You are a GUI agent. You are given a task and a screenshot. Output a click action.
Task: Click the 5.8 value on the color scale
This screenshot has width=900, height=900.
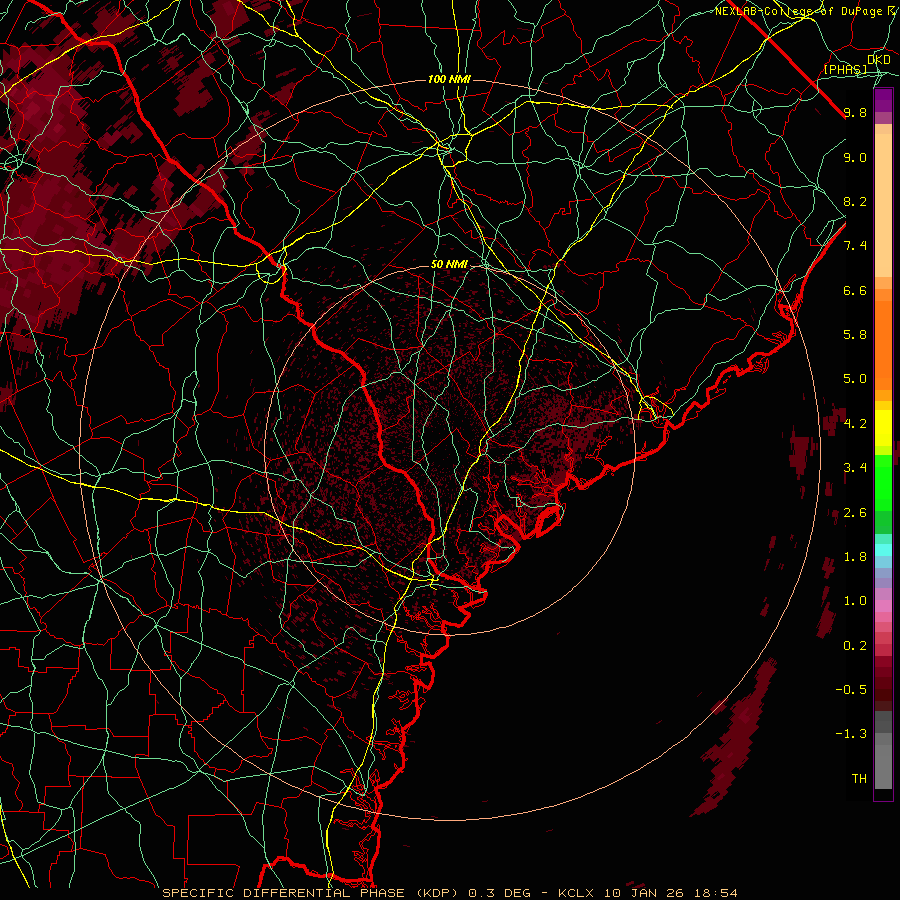[855, 335]
